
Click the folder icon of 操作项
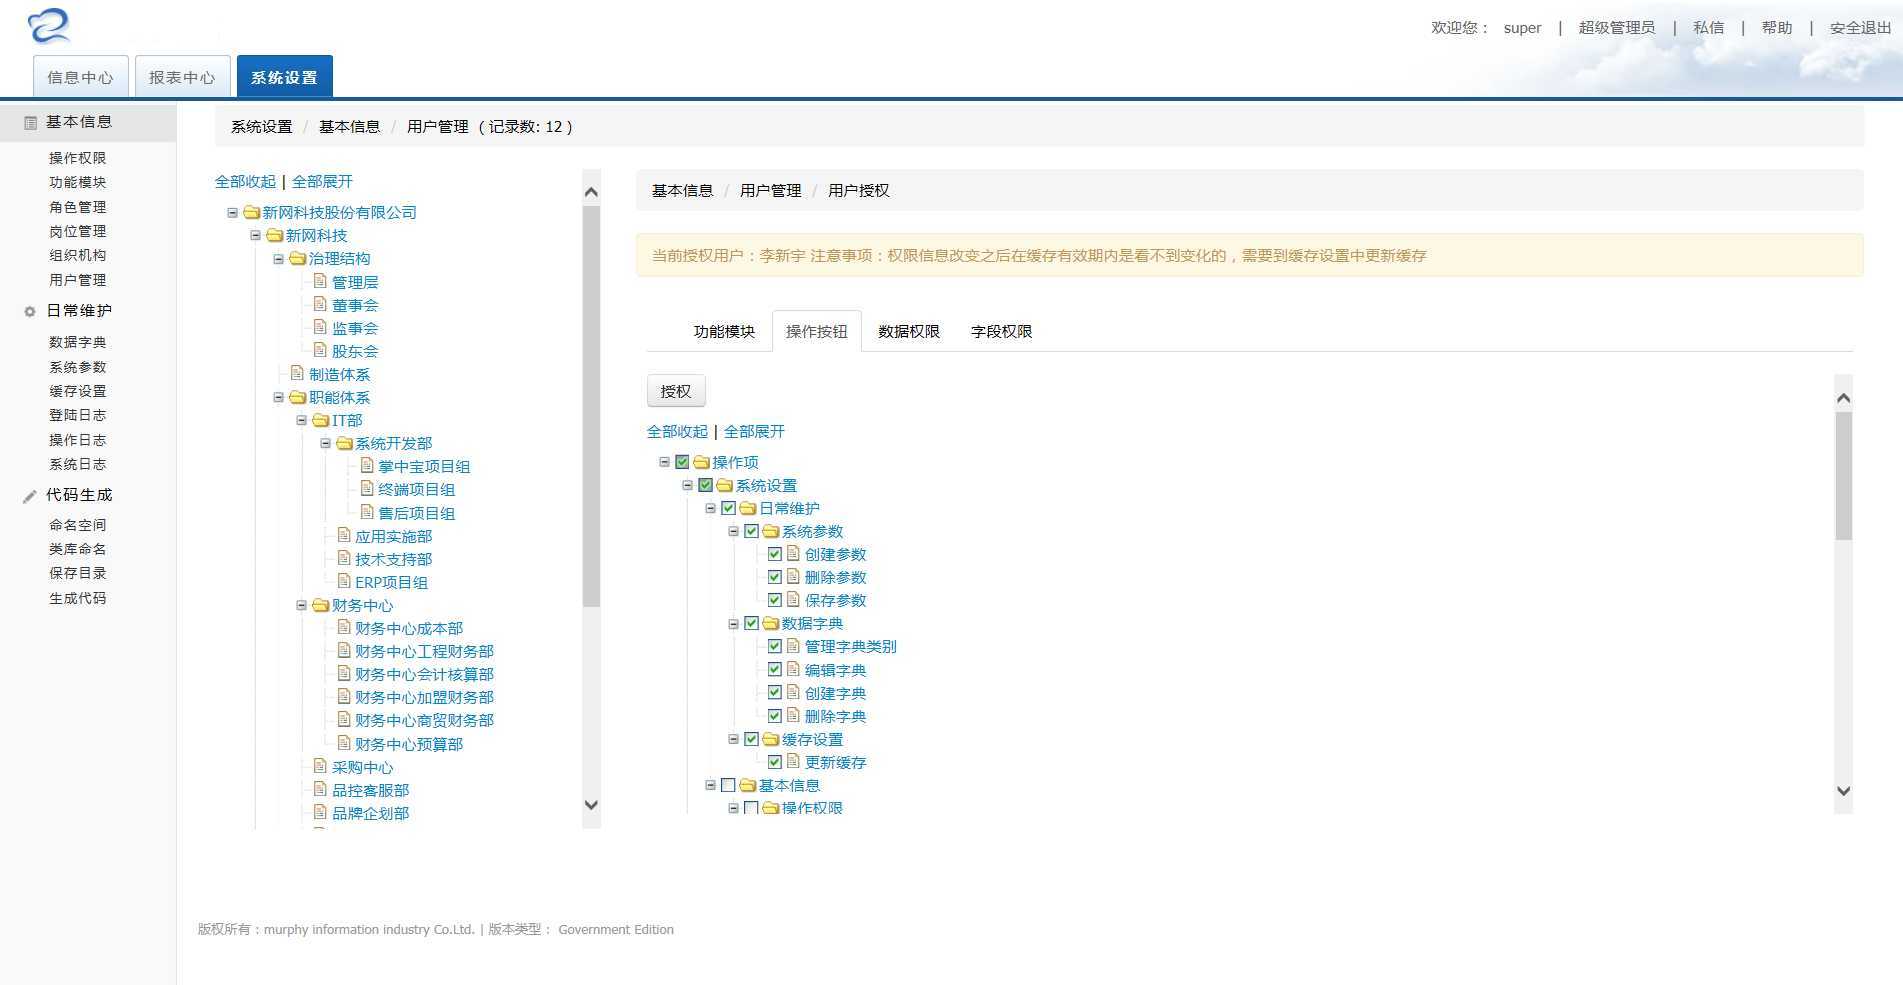pos(701,462)
